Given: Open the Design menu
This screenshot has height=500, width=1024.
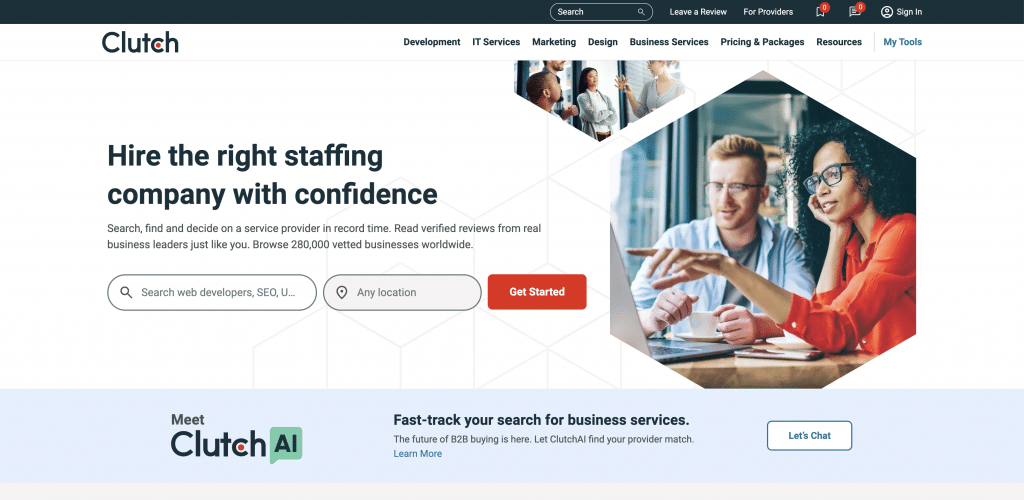Looking at the screenshot, I should [603, 42].
